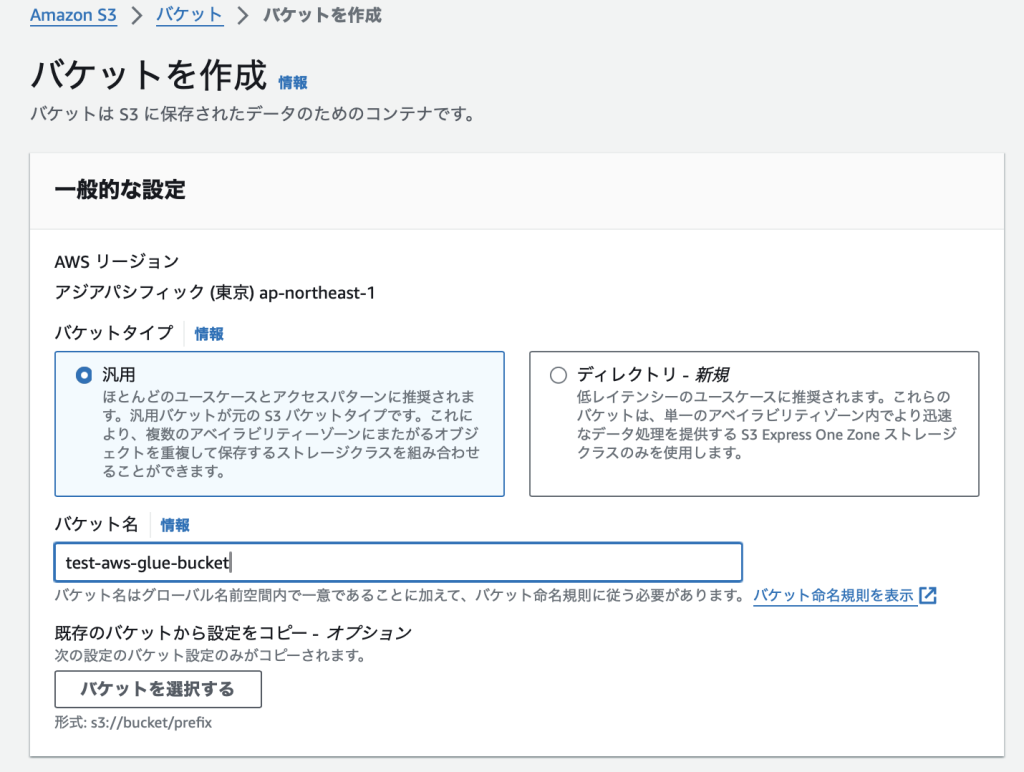Select the ディレクトリ bucket type radio button
The width and height of the screenshot is (1024, 772).
558,375
